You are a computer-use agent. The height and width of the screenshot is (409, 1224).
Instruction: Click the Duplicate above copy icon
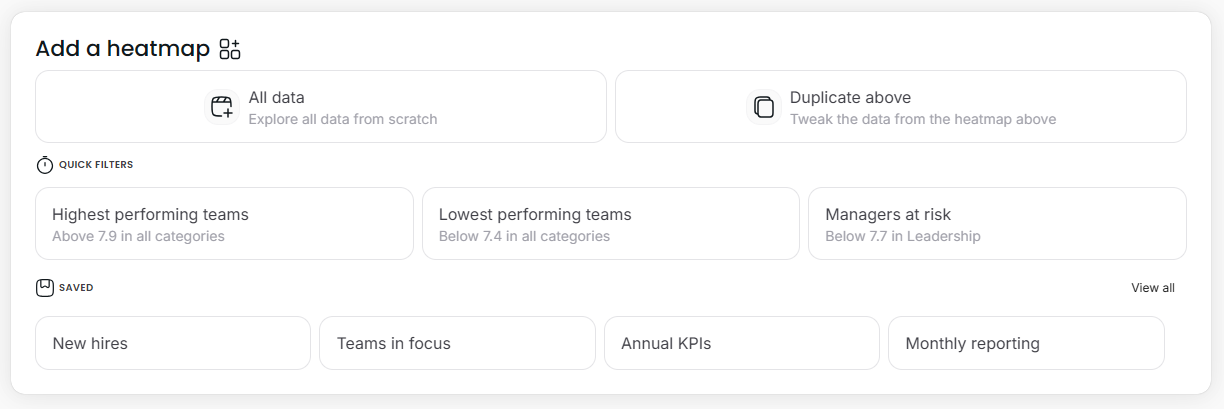tap(764, 107)
